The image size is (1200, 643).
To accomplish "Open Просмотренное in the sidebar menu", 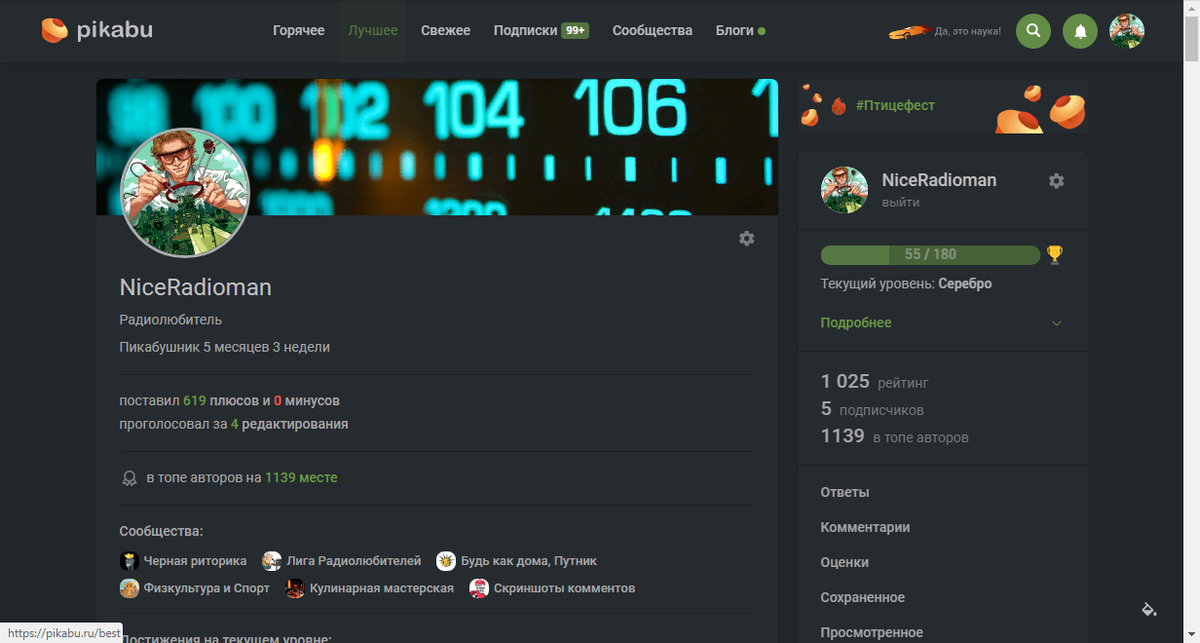I will 871,632.
